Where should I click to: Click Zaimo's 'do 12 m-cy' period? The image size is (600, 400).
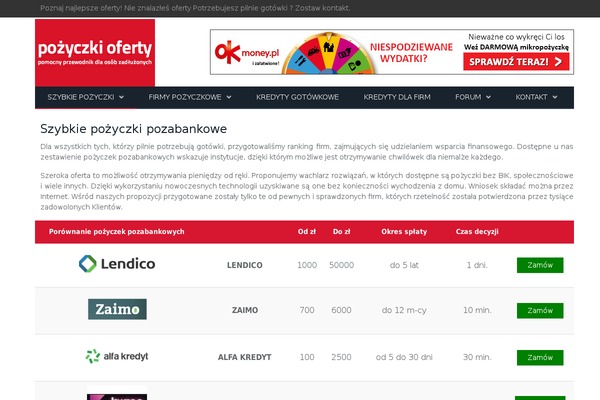coord(404,310)
